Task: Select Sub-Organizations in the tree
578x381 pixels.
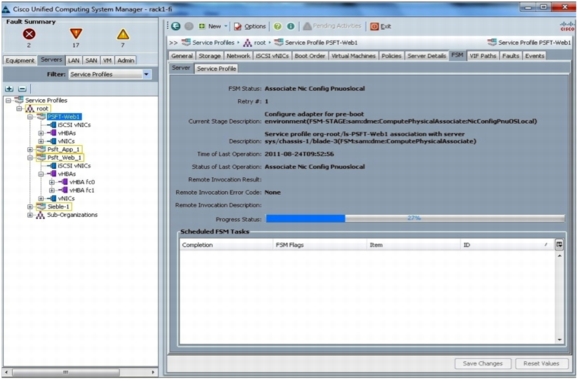Action: tap(72, 215)
